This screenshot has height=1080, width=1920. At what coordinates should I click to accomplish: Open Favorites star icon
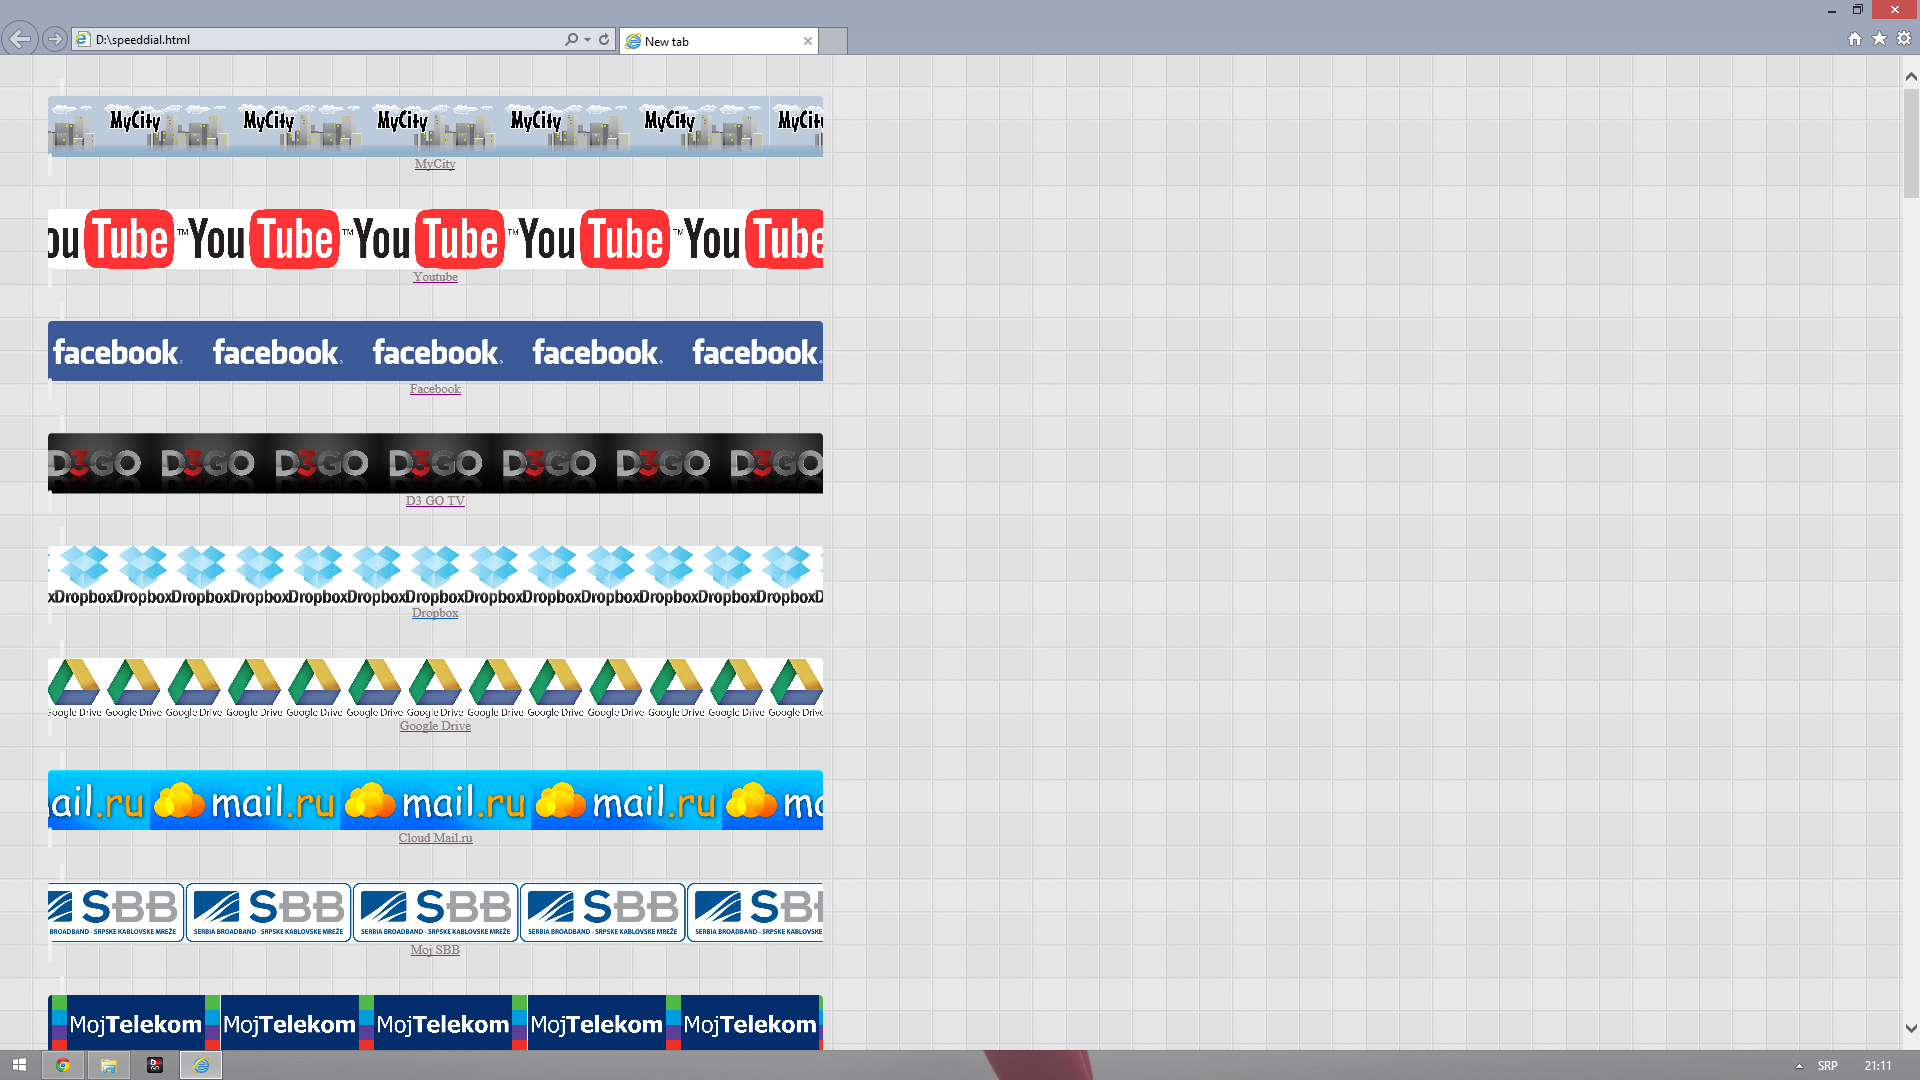click(1879, 39)
